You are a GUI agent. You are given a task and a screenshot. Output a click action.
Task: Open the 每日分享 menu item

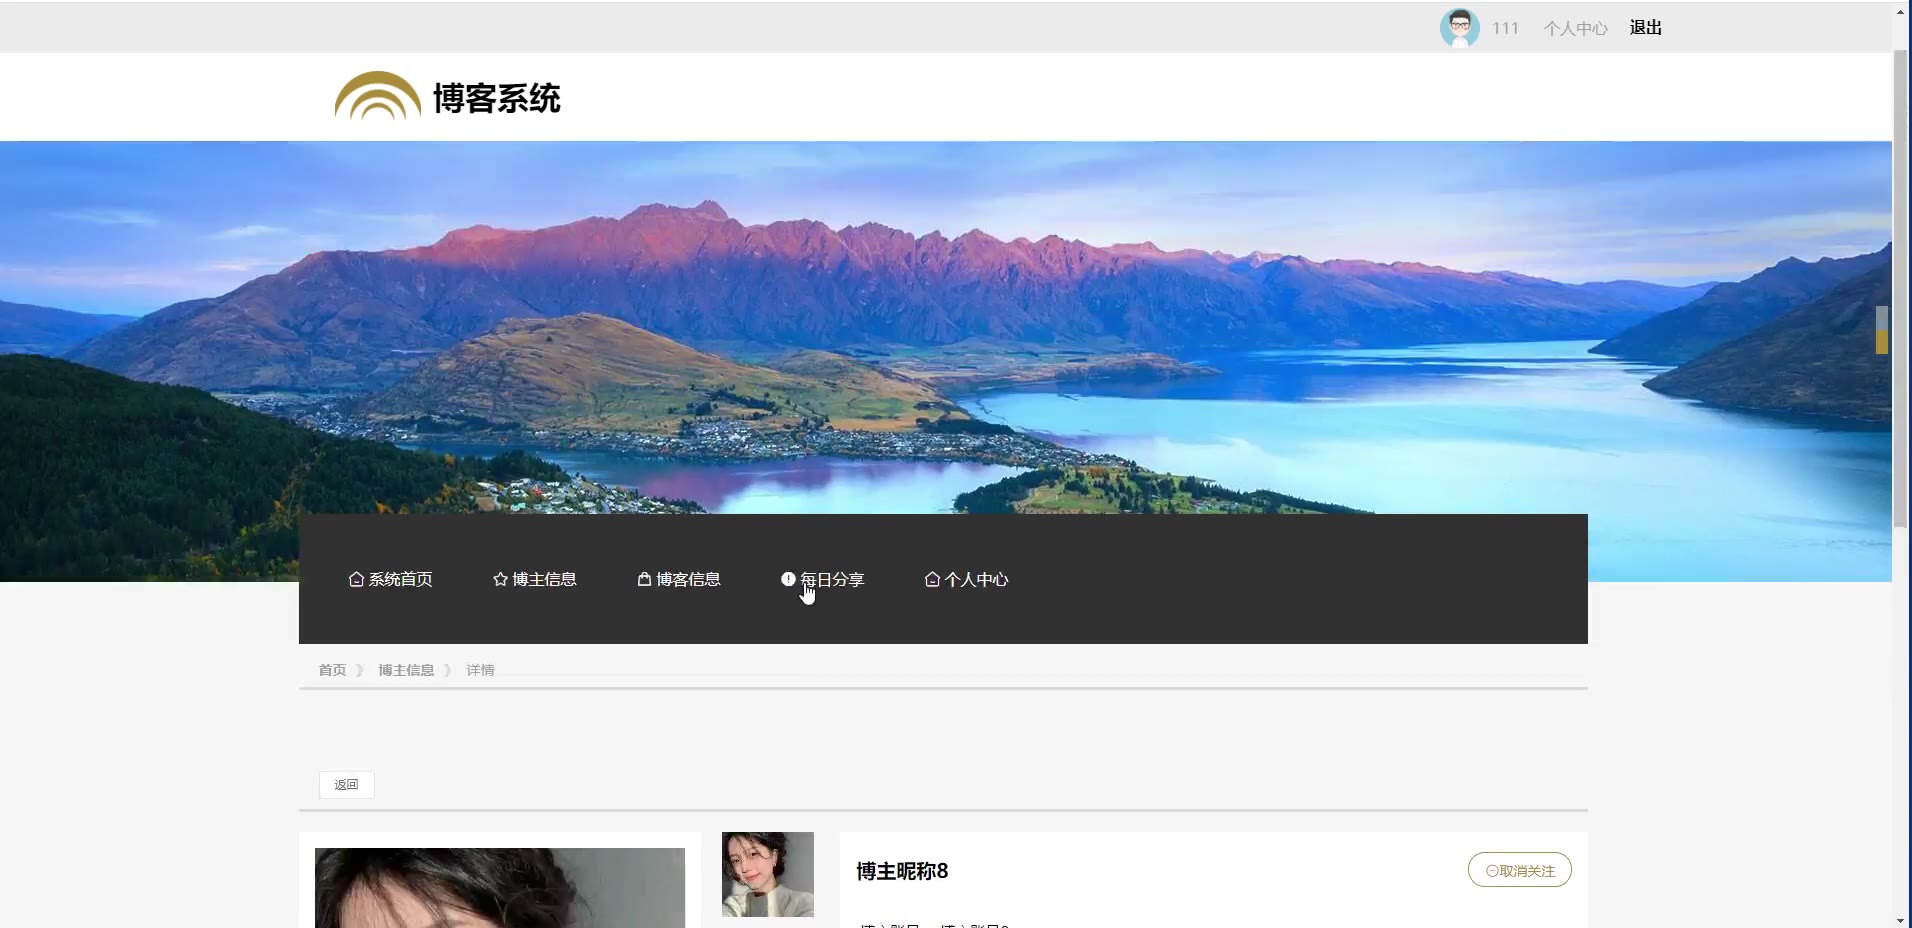tap(822, 579)
